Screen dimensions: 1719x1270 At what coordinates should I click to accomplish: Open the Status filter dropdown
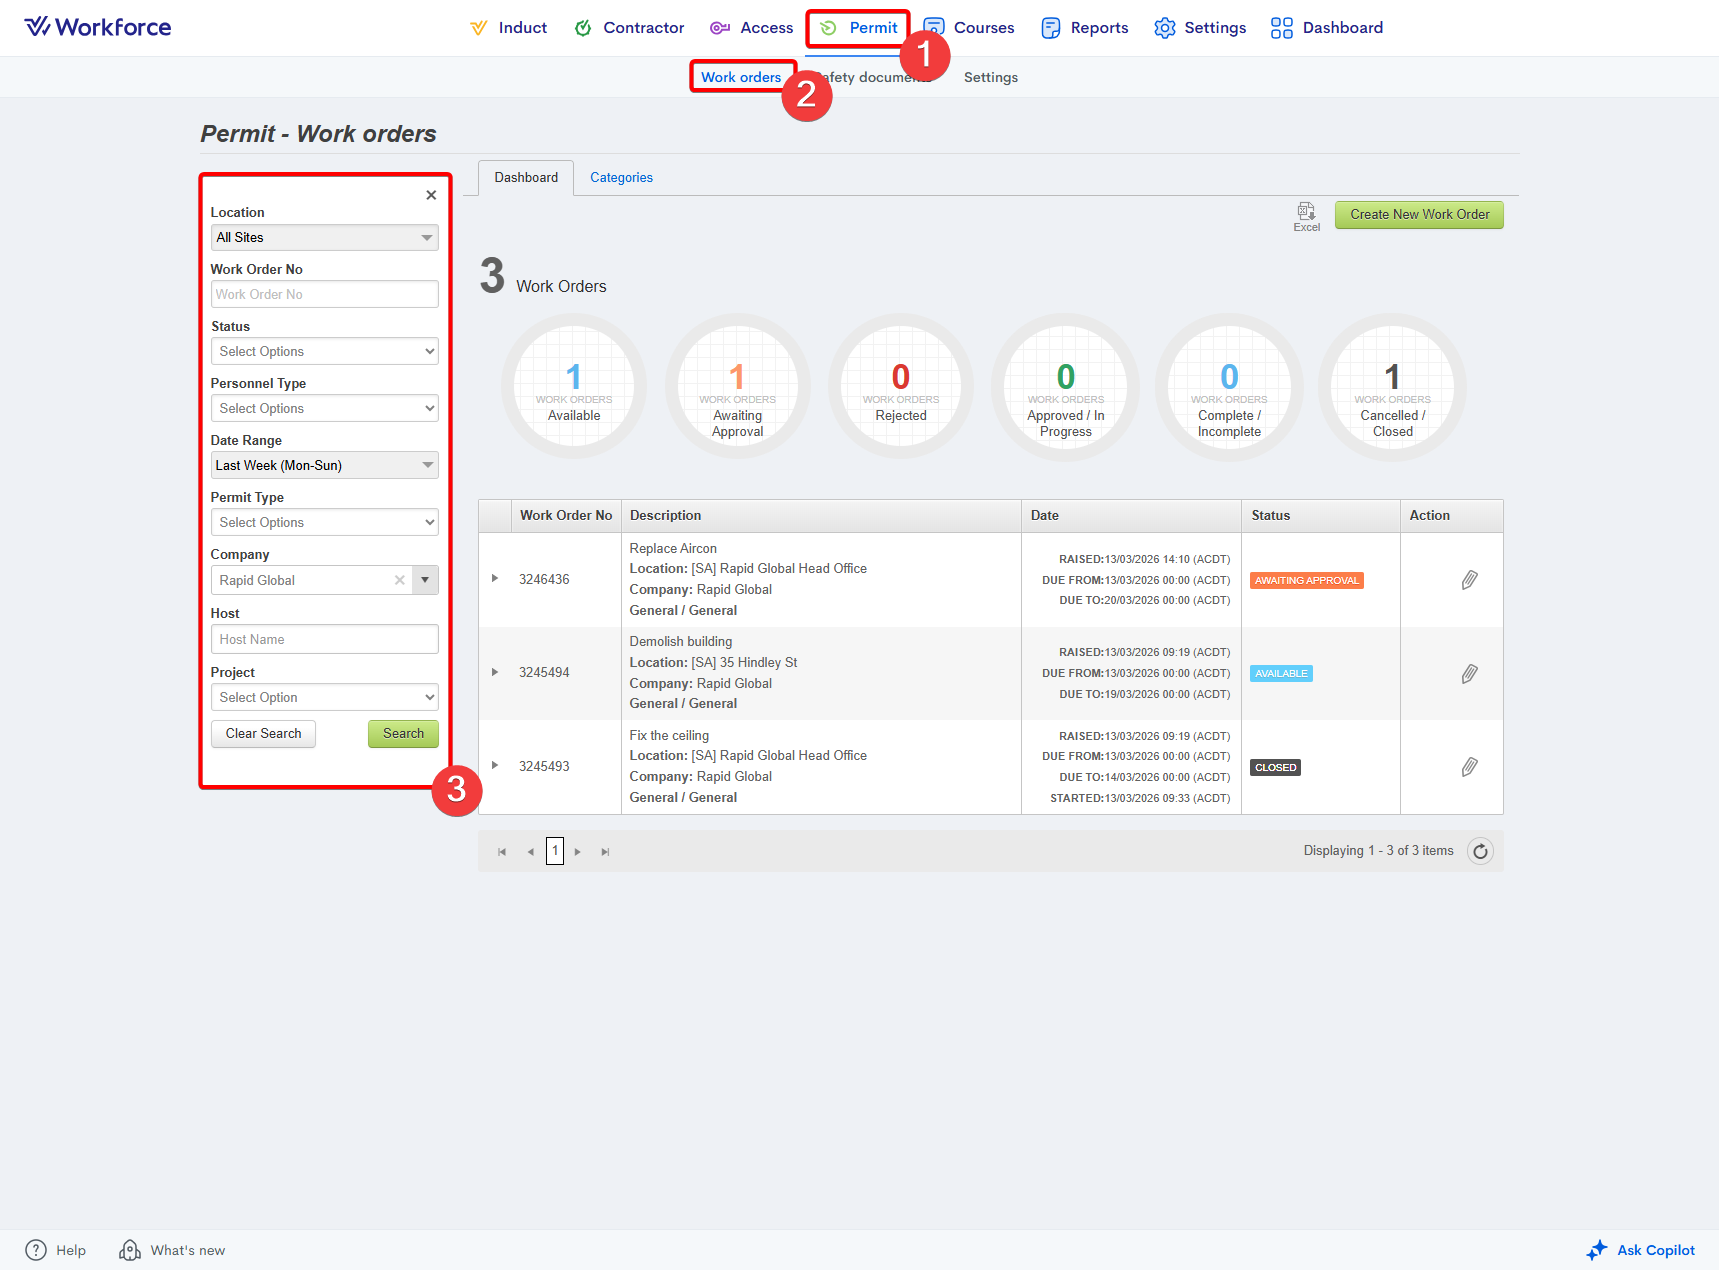point(324,351)
